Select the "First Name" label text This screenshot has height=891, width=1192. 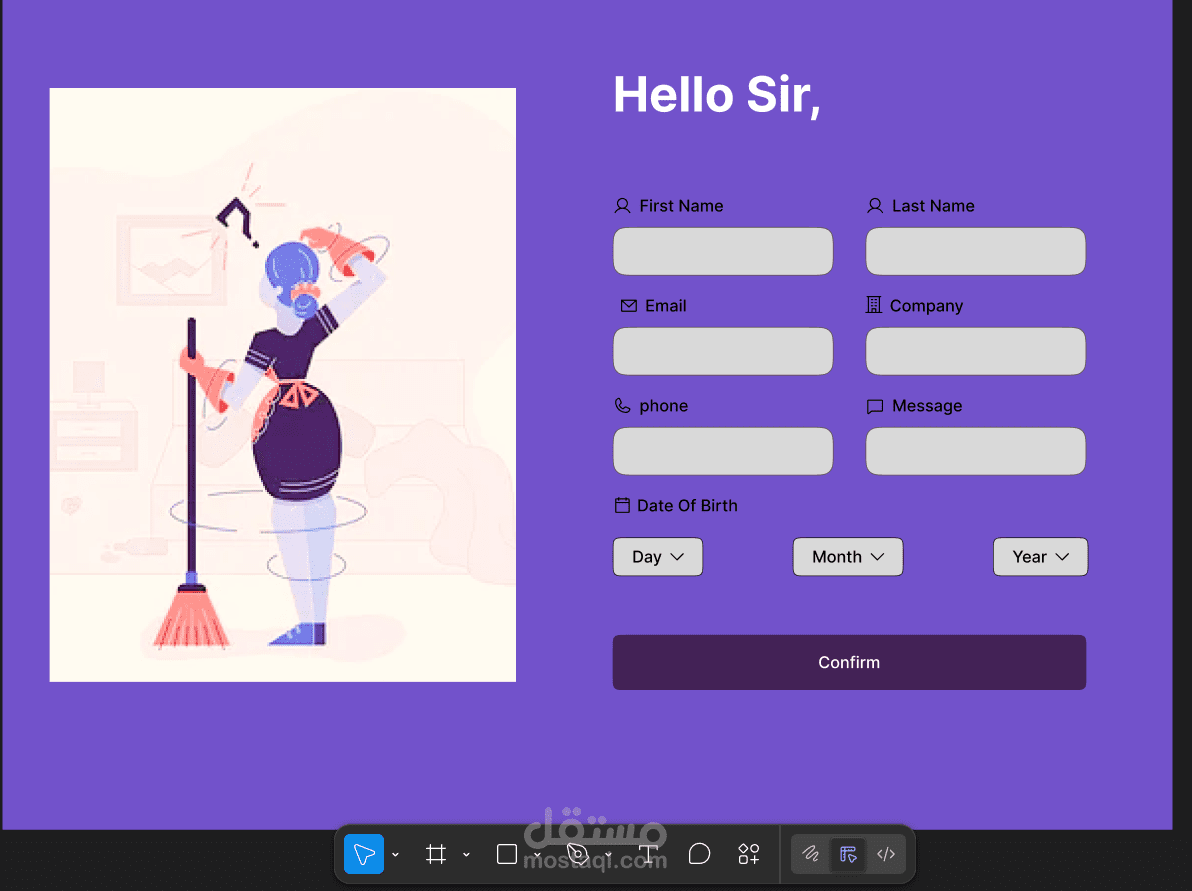click(x=681, y=206)
